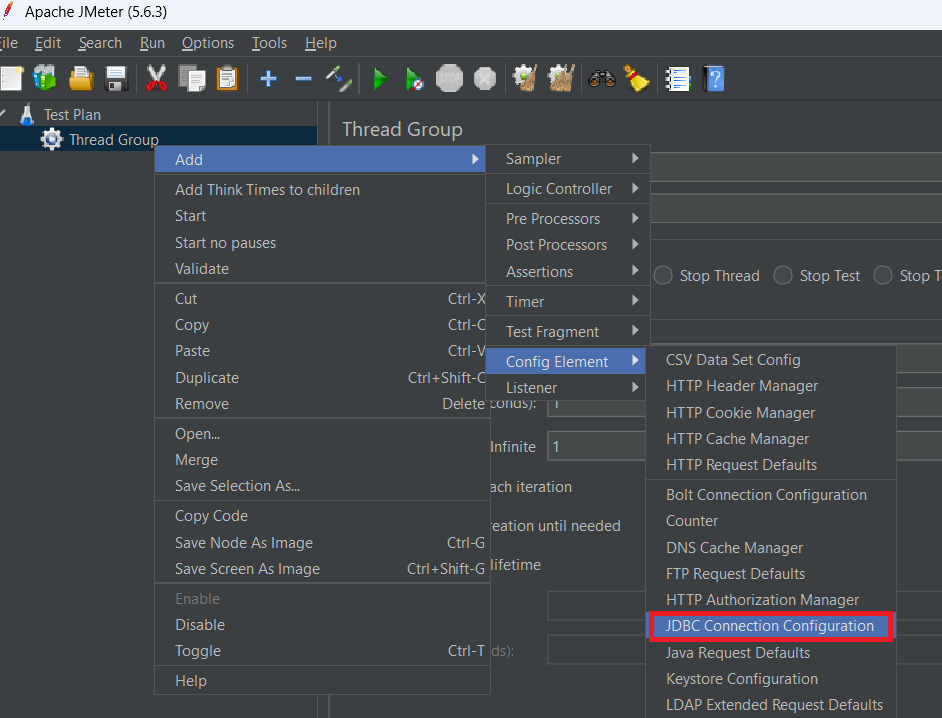Expand the Post Processors submenu
This screenshot has width=942, height=718.
(x=568, y=245)
